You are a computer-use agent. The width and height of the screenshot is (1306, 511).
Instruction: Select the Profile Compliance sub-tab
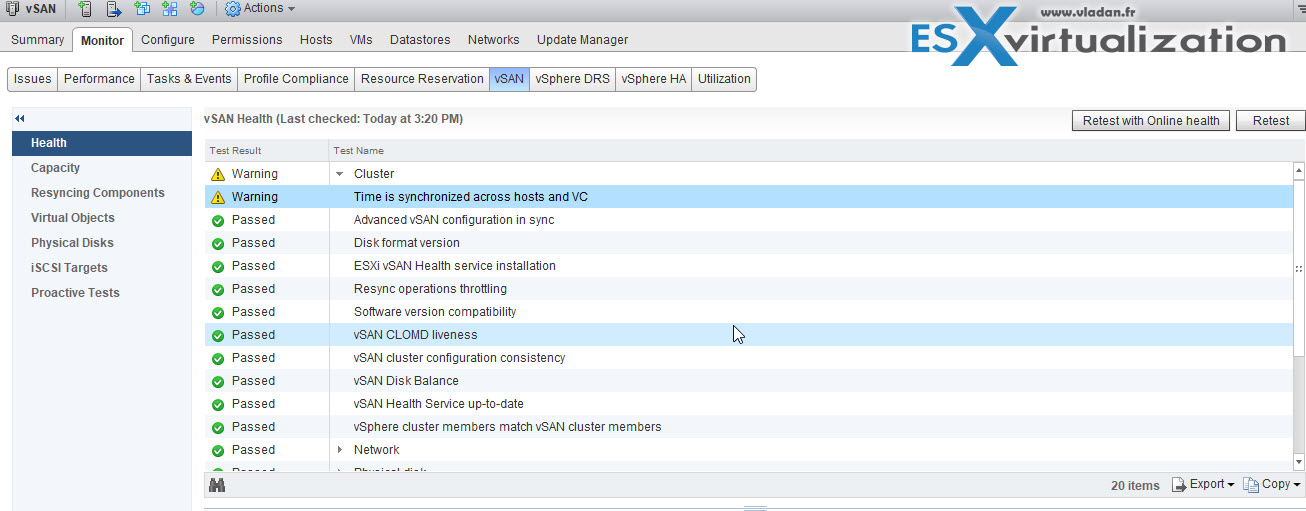[296, 79]
